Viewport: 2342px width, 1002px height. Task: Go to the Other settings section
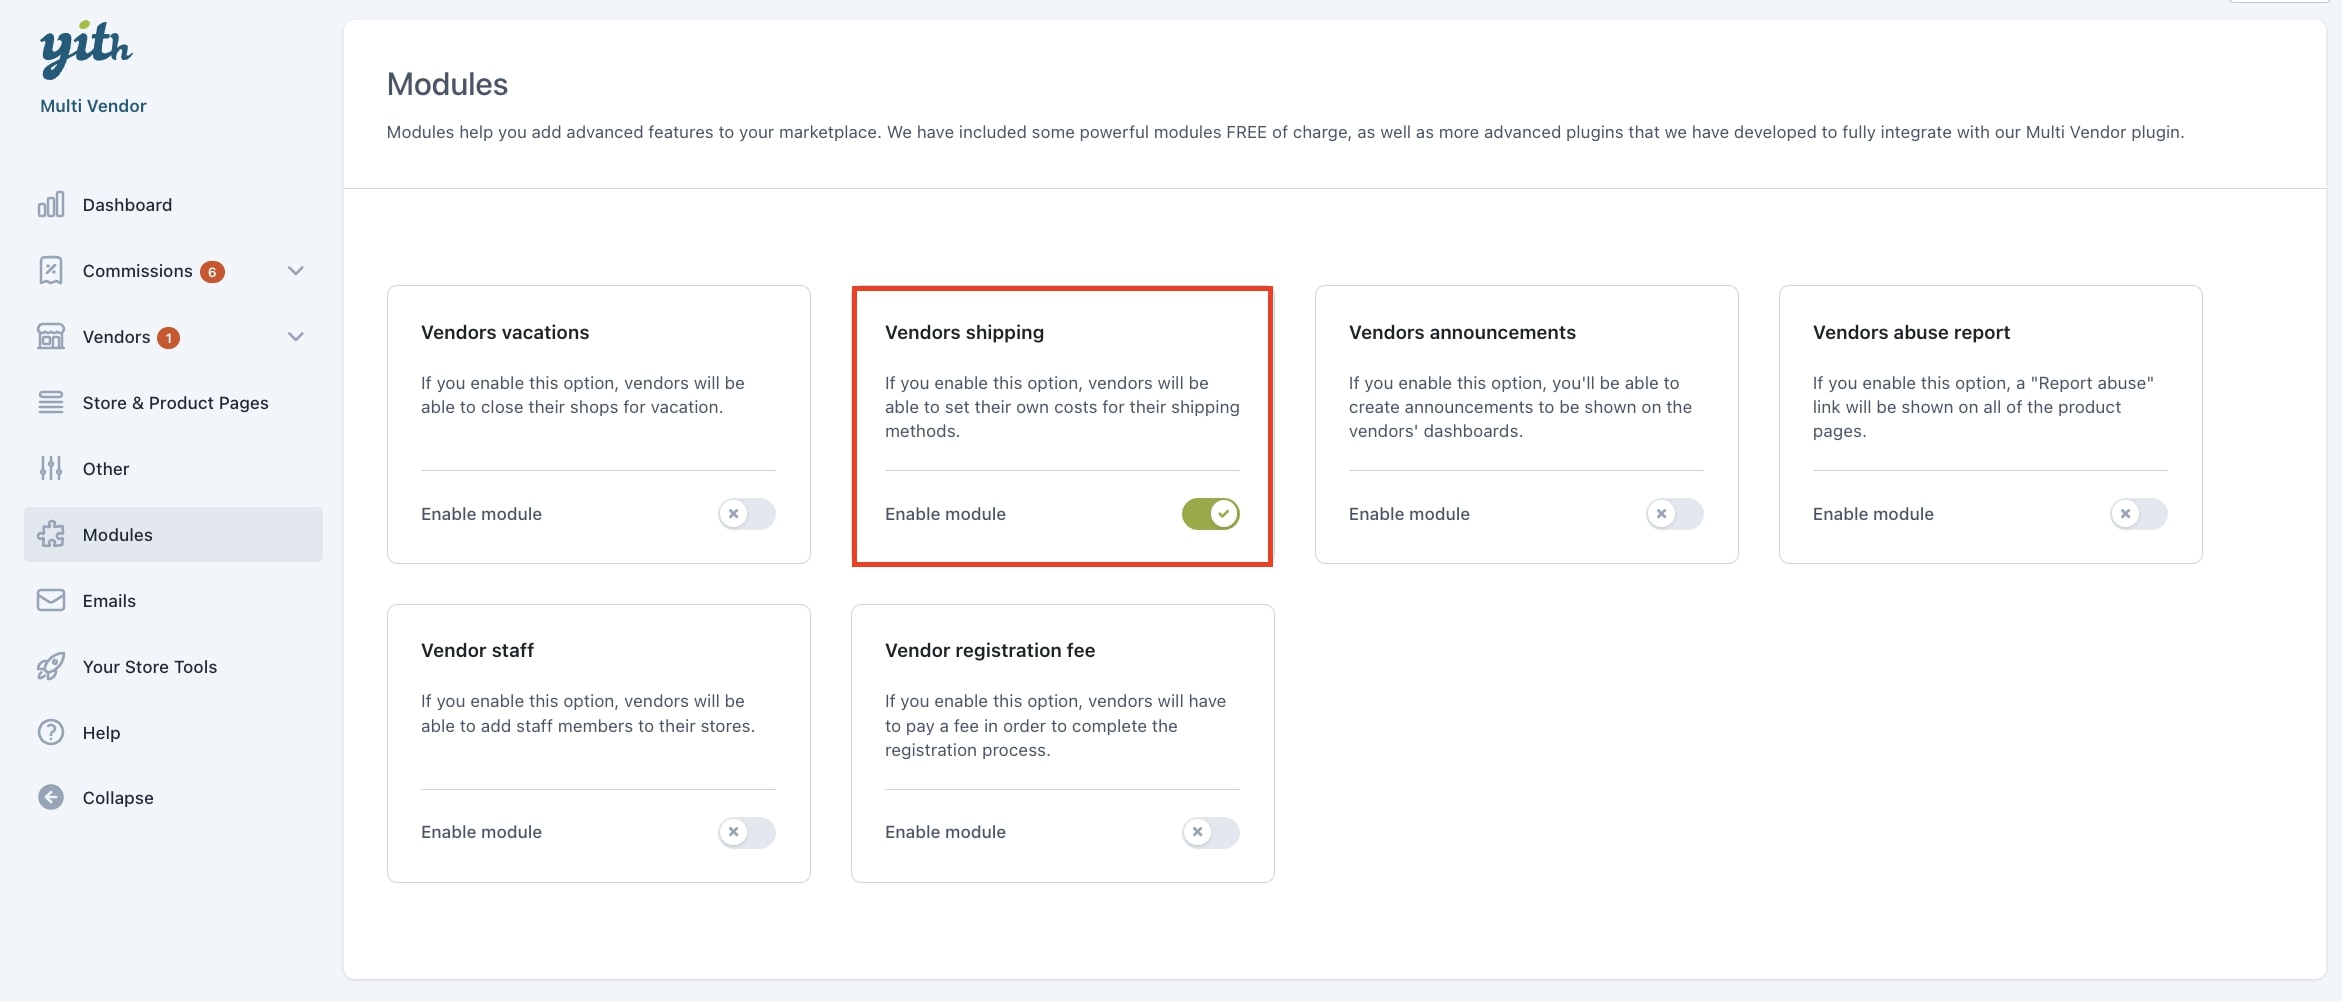[x=173, y=469]
